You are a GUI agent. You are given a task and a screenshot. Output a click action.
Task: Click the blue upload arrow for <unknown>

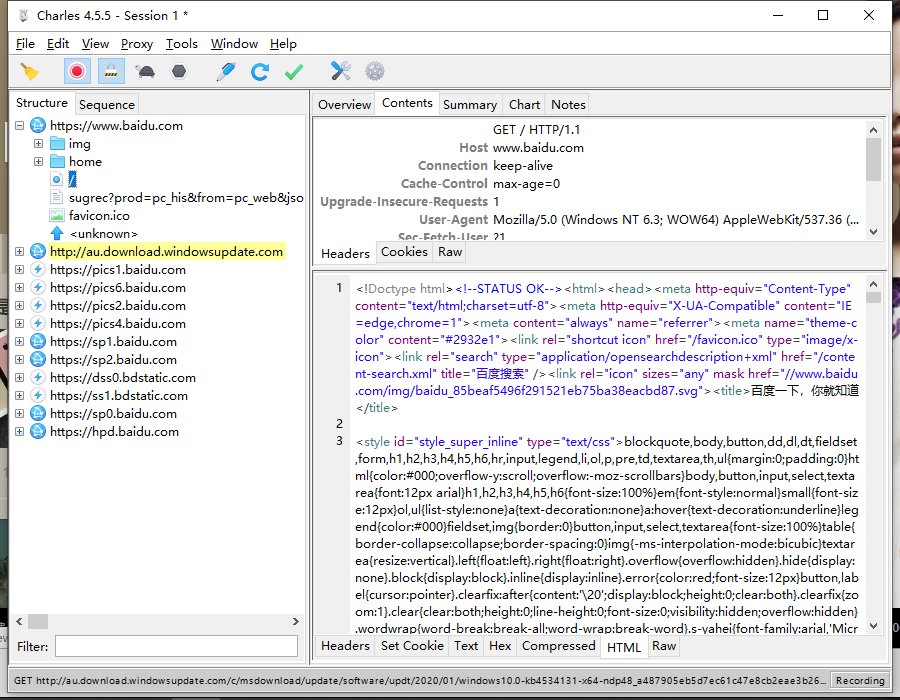[57, 234]
